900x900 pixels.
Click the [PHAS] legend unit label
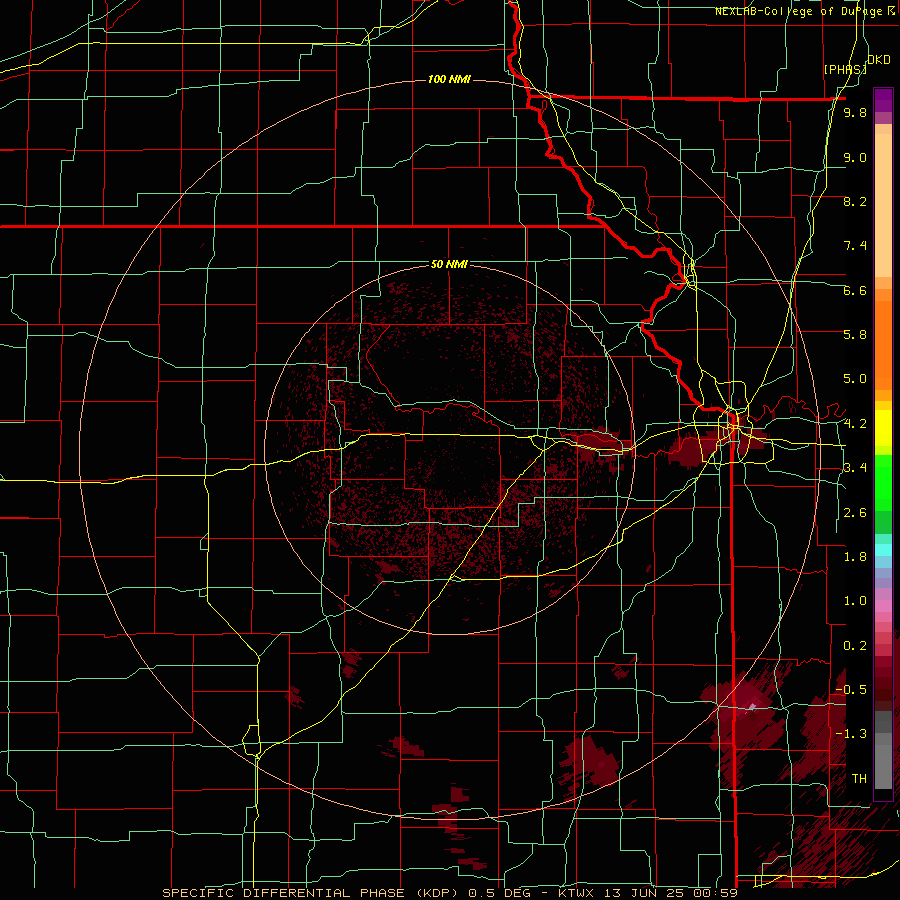[845, 69]
